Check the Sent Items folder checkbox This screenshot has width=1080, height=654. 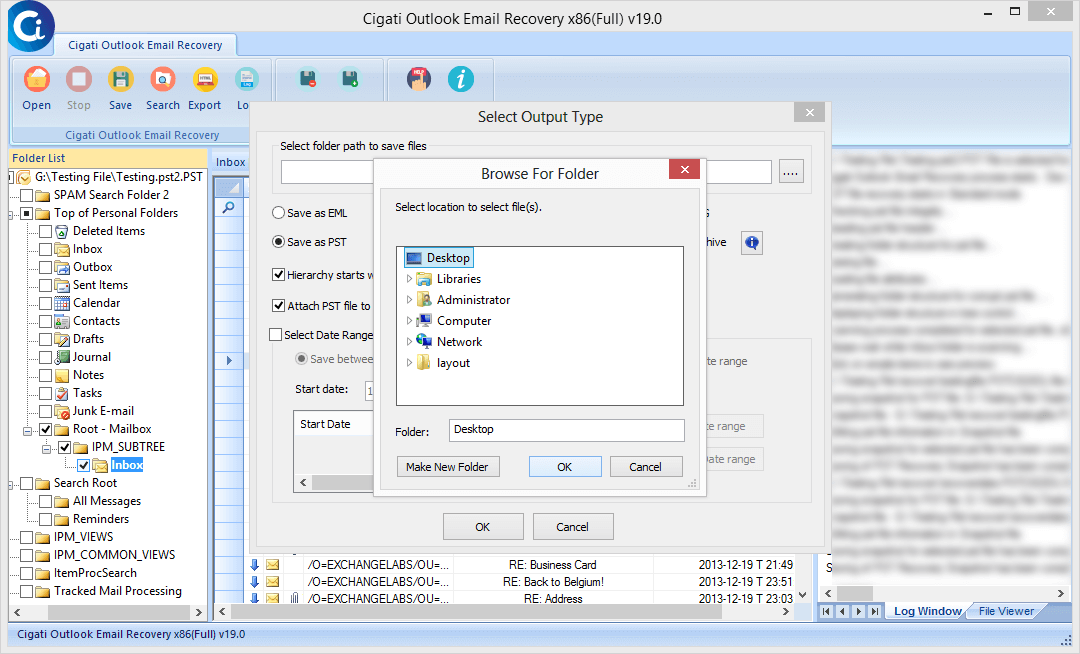(45, 285)
